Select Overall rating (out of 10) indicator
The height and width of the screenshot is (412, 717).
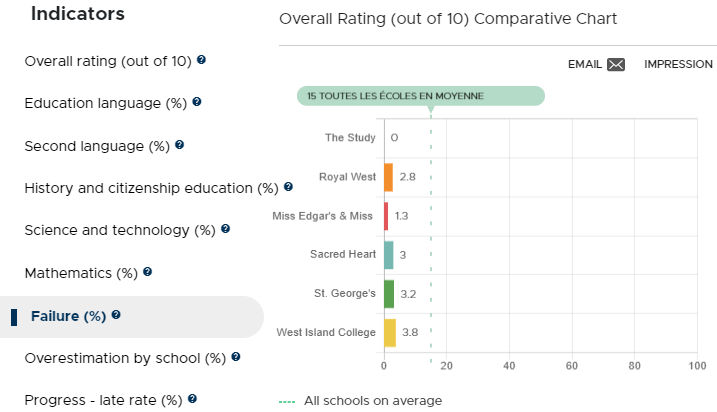(x=108, y=61)
